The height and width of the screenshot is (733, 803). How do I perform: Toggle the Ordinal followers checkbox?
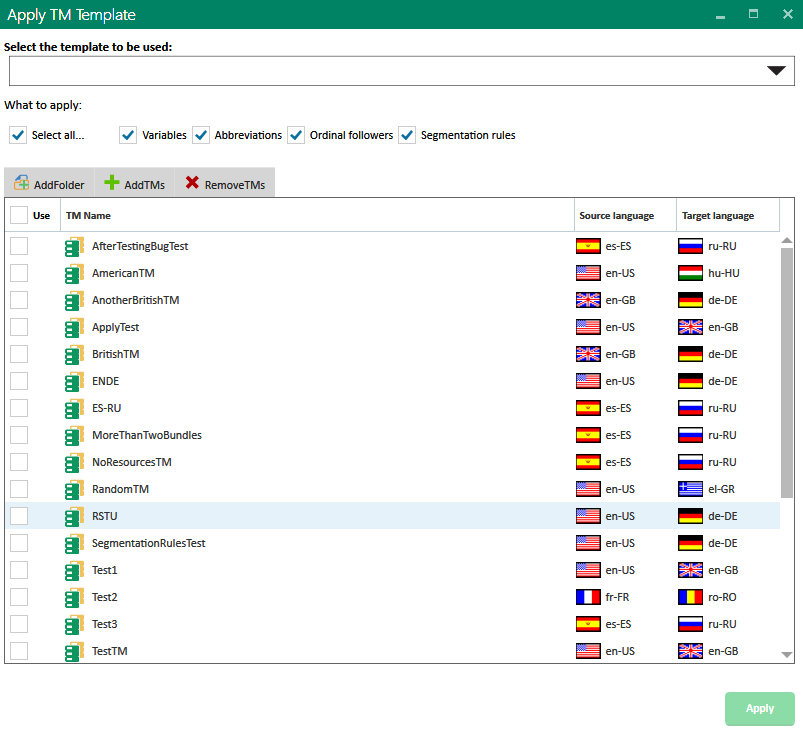(x=296, y=135)
